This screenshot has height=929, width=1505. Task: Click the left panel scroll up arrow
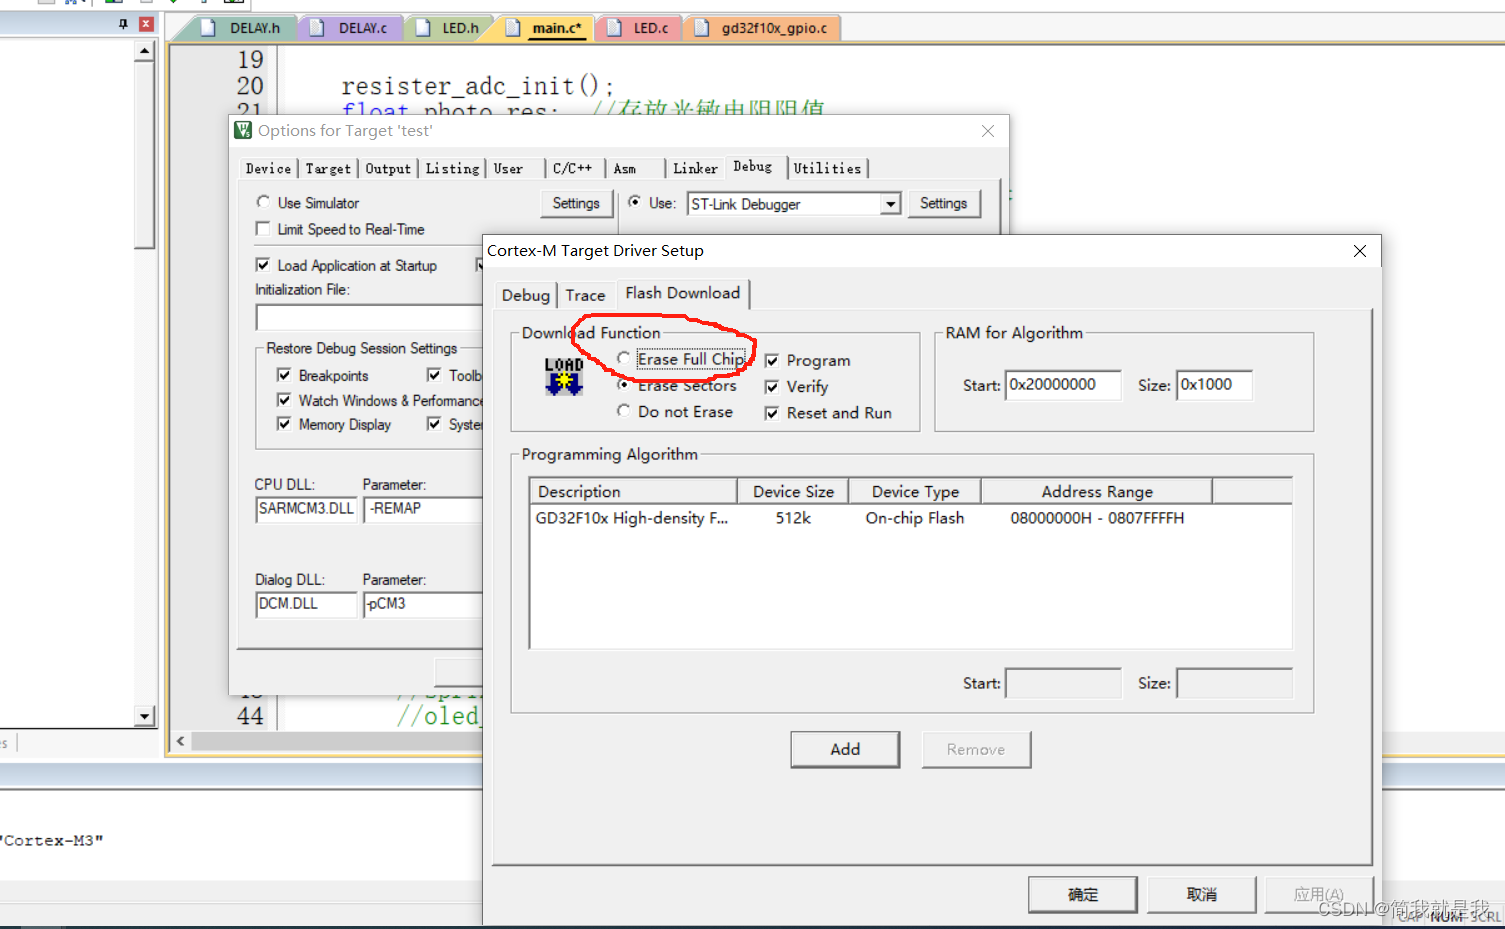point(145,50)
